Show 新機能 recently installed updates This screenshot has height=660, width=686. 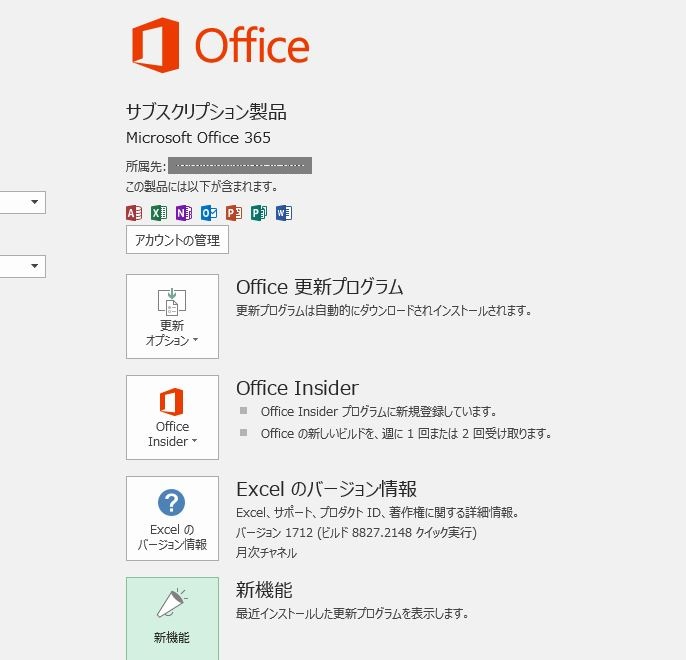tap(172, 618)
